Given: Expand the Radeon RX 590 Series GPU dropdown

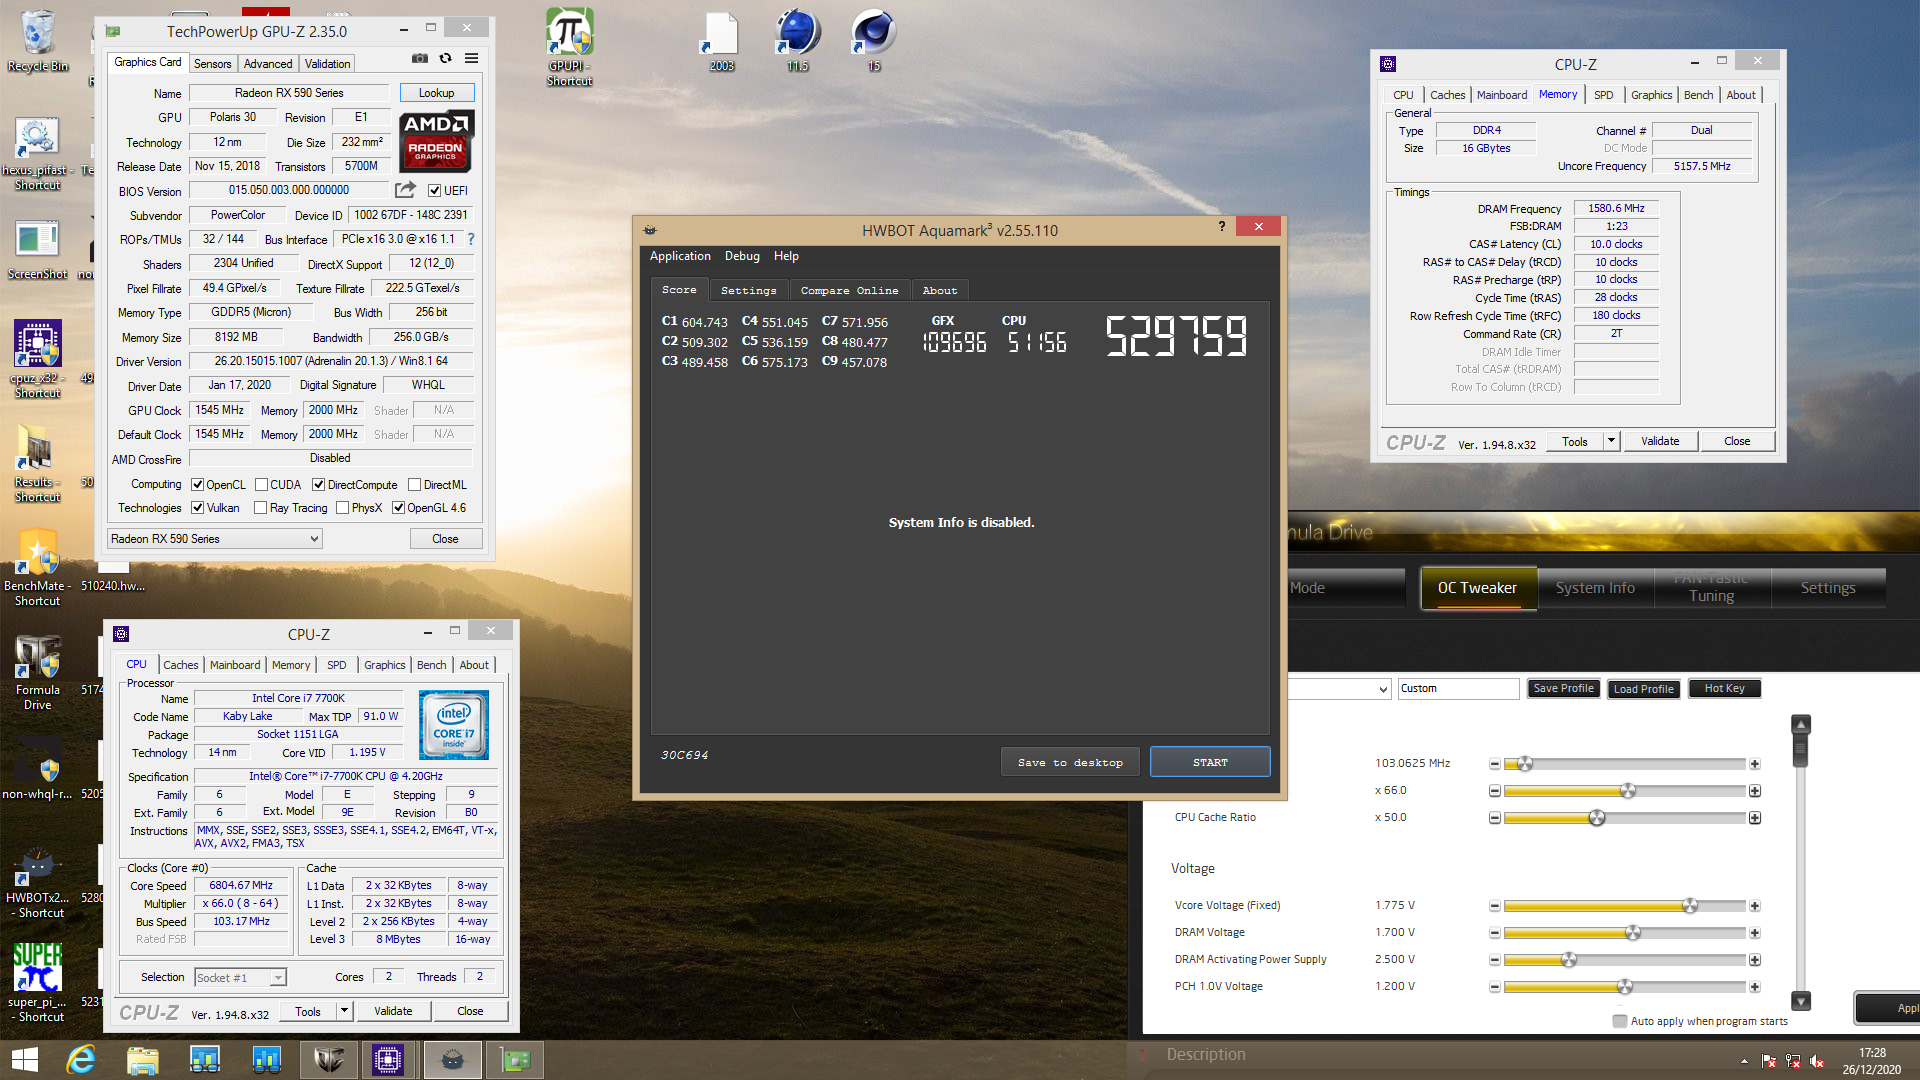Looking at the screenshot, I should (x=215, y=539).
